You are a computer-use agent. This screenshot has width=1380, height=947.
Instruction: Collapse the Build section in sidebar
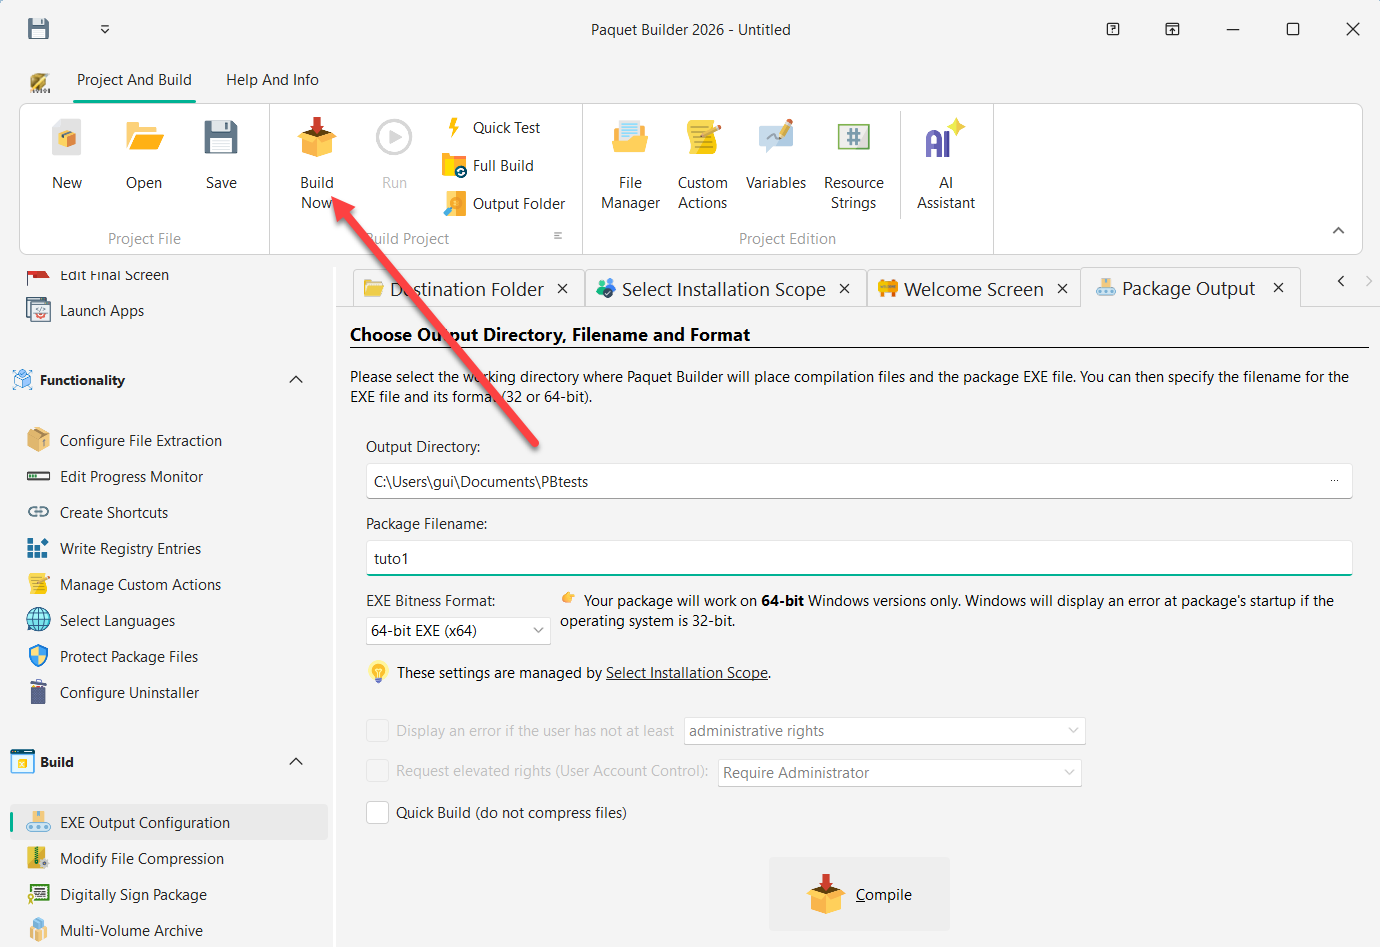(296, 761)
